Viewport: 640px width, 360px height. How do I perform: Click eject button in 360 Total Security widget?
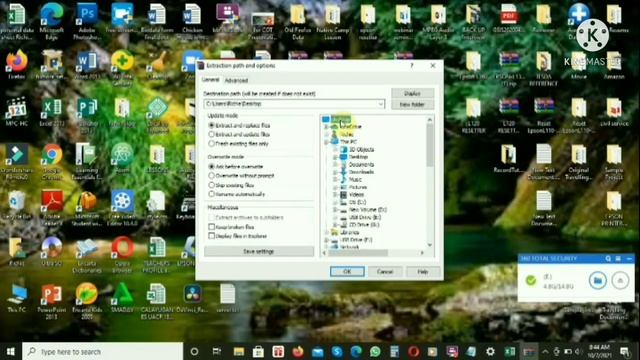[x=620, y=280]
